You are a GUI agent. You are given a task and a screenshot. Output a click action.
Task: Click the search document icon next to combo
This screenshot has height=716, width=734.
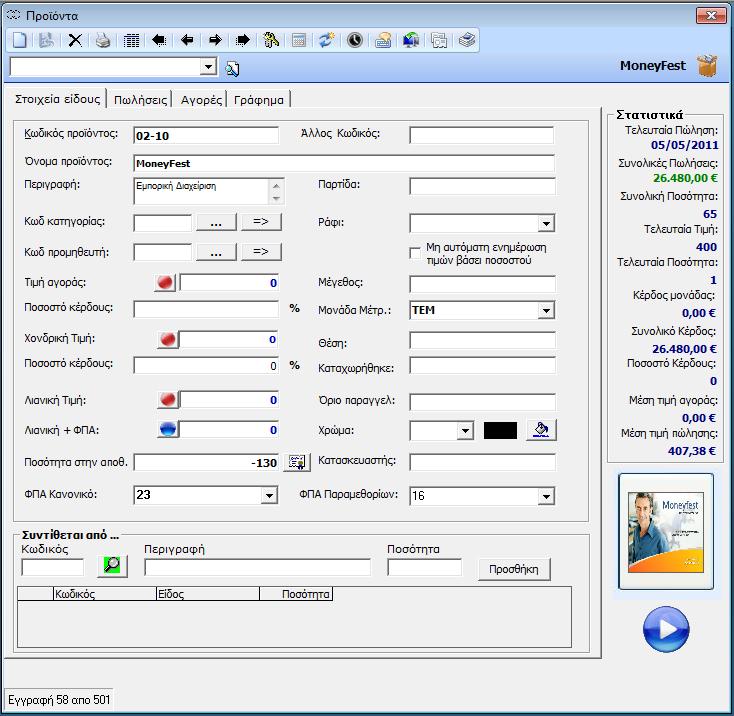[232, 69]
